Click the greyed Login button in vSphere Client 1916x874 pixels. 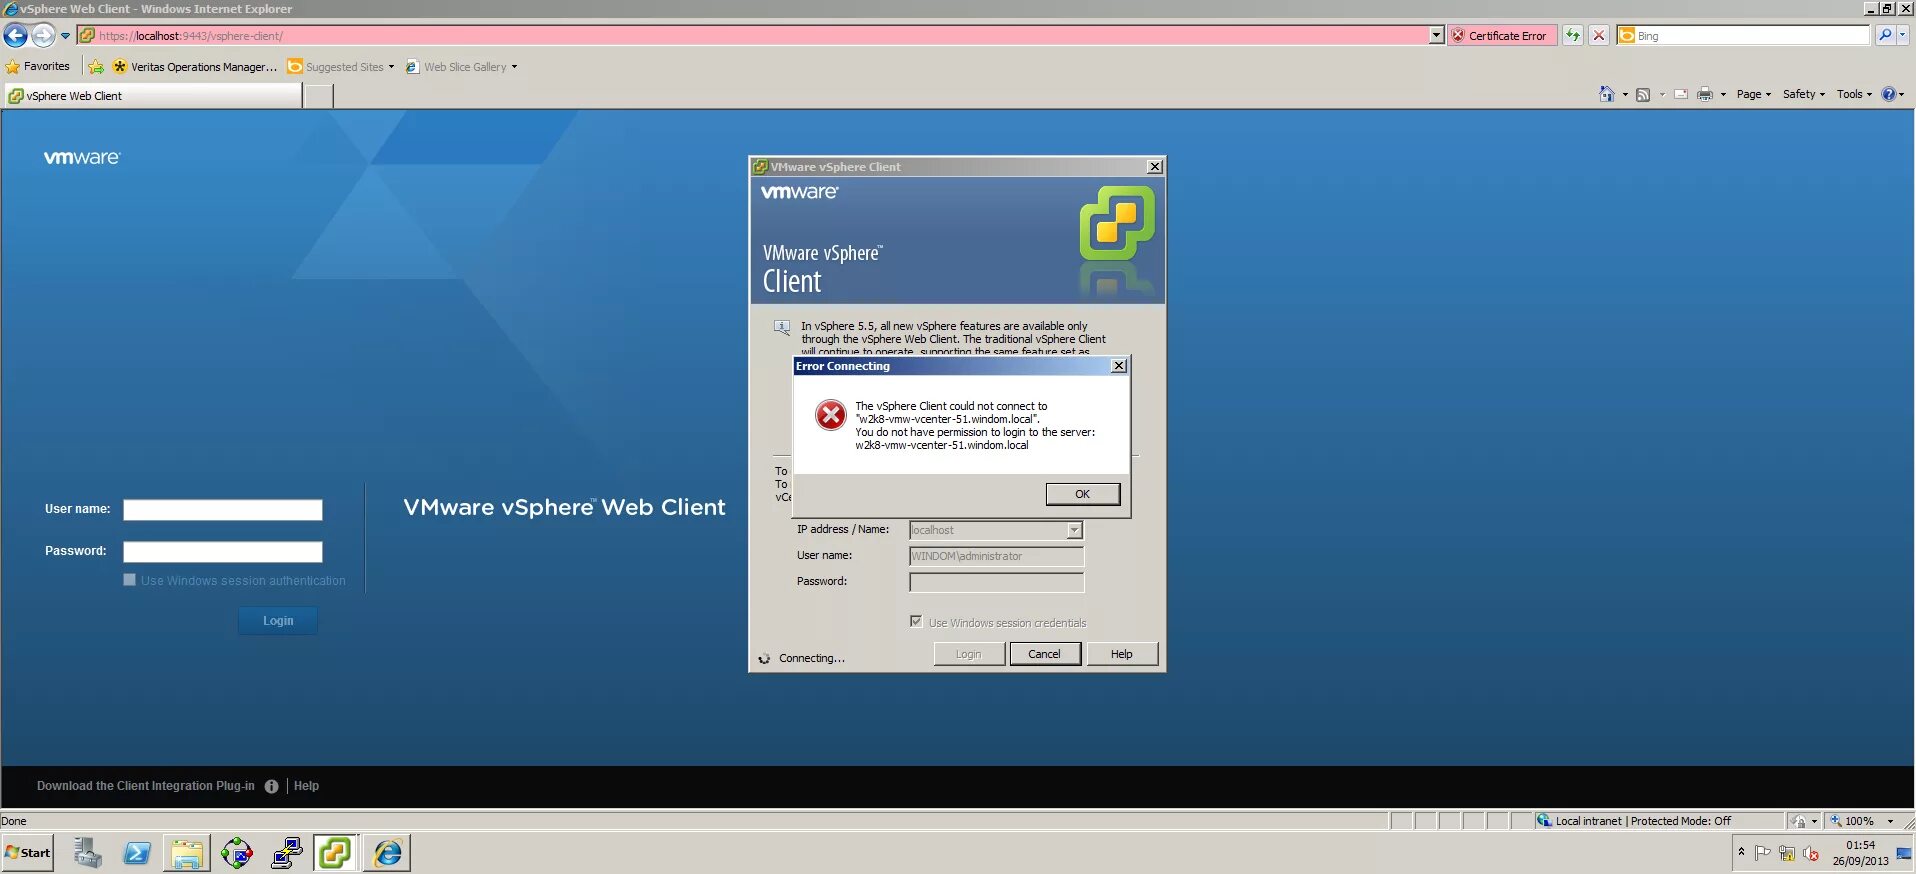[x=968, y=654]
